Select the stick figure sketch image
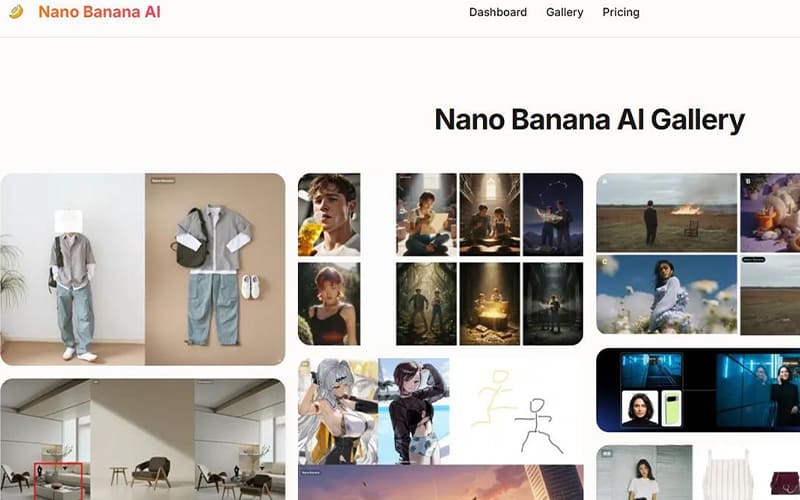The height and width of the screenshot is (500, 800). click(516, 411)
